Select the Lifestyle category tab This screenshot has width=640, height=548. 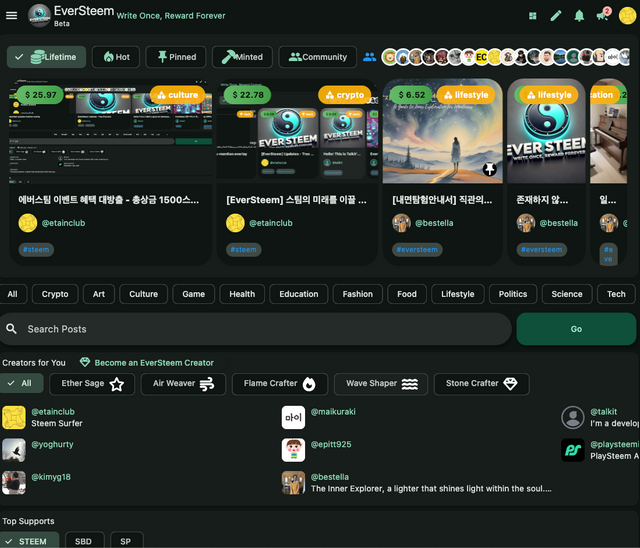click(458, 294)
